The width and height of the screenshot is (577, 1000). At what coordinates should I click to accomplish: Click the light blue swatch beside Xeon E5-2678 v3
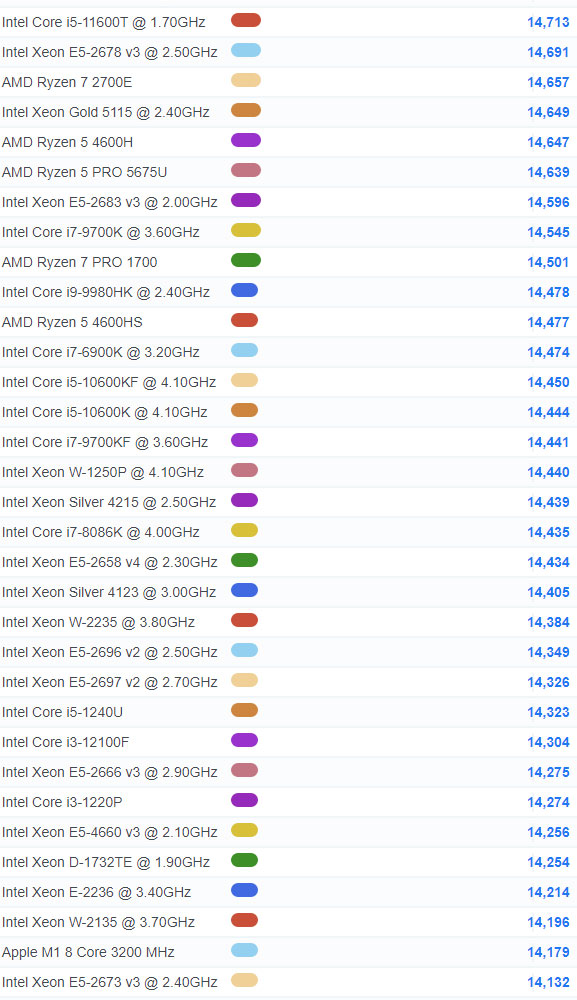(x=245, y=50)
